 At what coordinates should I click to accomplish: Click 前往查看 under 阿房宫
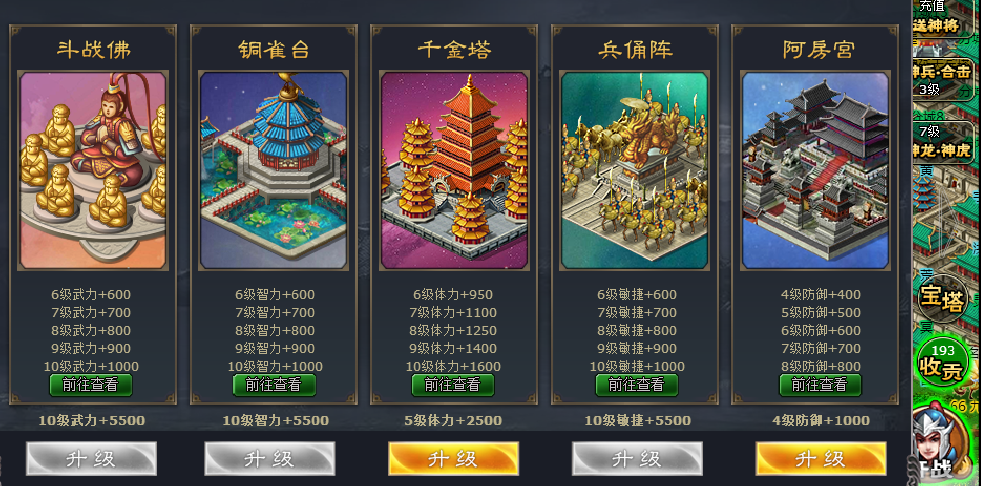click(820, 385)
